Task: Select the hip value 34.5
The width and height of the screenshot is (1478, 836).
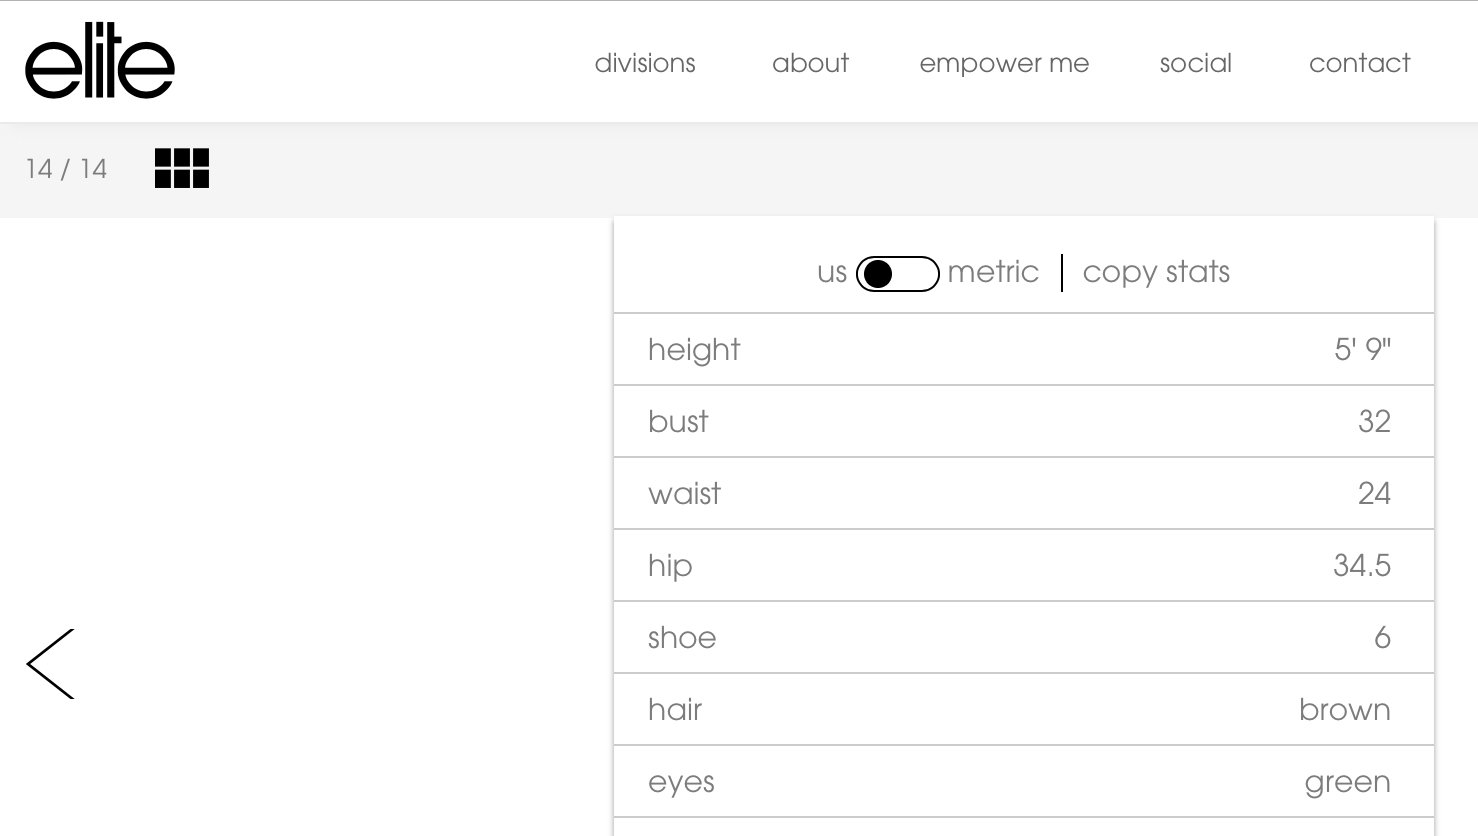Action: click(x=1362, y=565)
